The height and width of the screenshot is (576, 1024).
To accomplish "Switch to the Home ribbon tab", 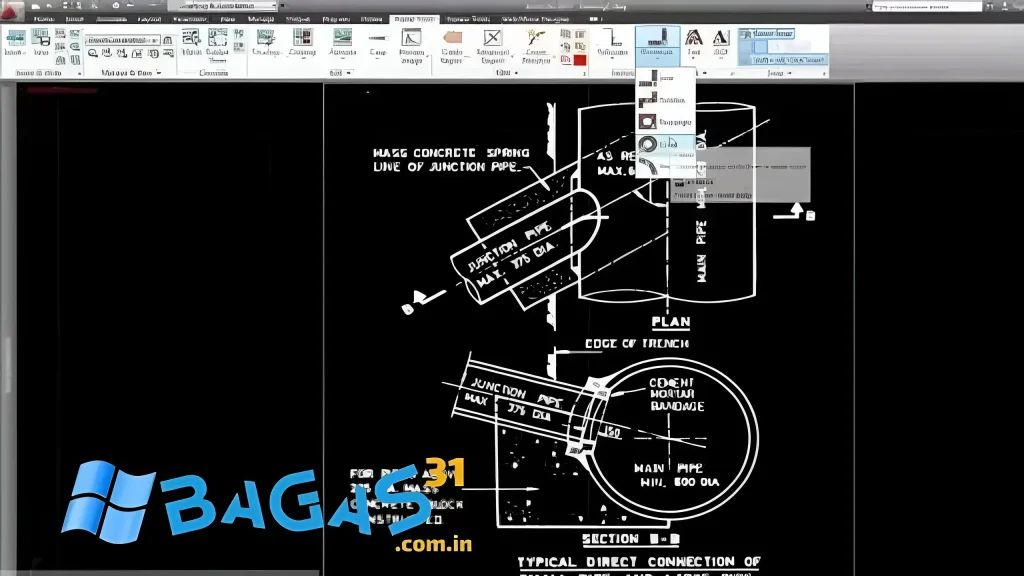I will point(44,19).
